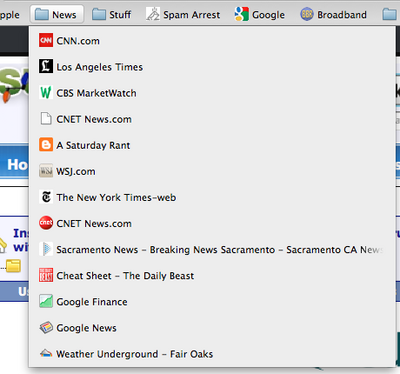
Task: Open CNN.com bookmark
Action: 212,41
